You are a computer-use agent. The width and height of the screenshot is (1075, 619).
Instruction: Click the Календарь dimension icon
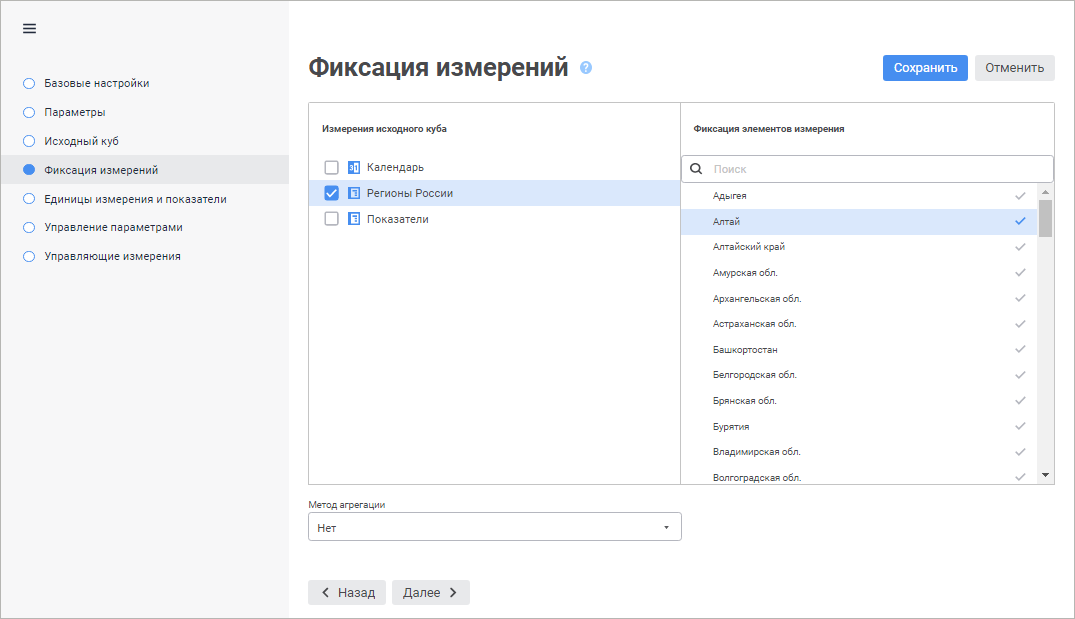[353, 167]
